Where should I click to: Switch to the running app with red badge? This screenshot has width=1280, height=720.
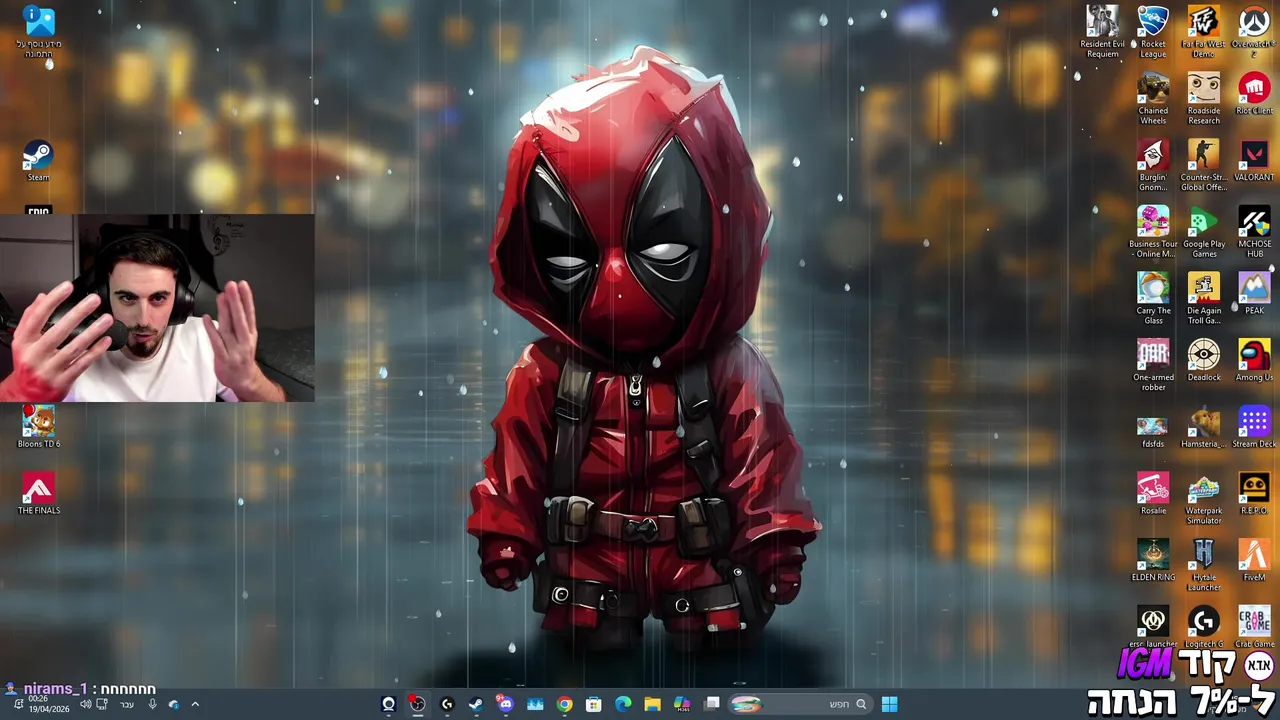[417, 704]
